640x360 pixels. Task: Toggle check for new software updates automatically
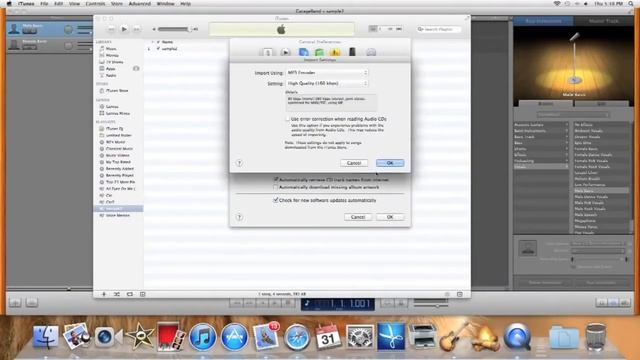pos(276,200)
